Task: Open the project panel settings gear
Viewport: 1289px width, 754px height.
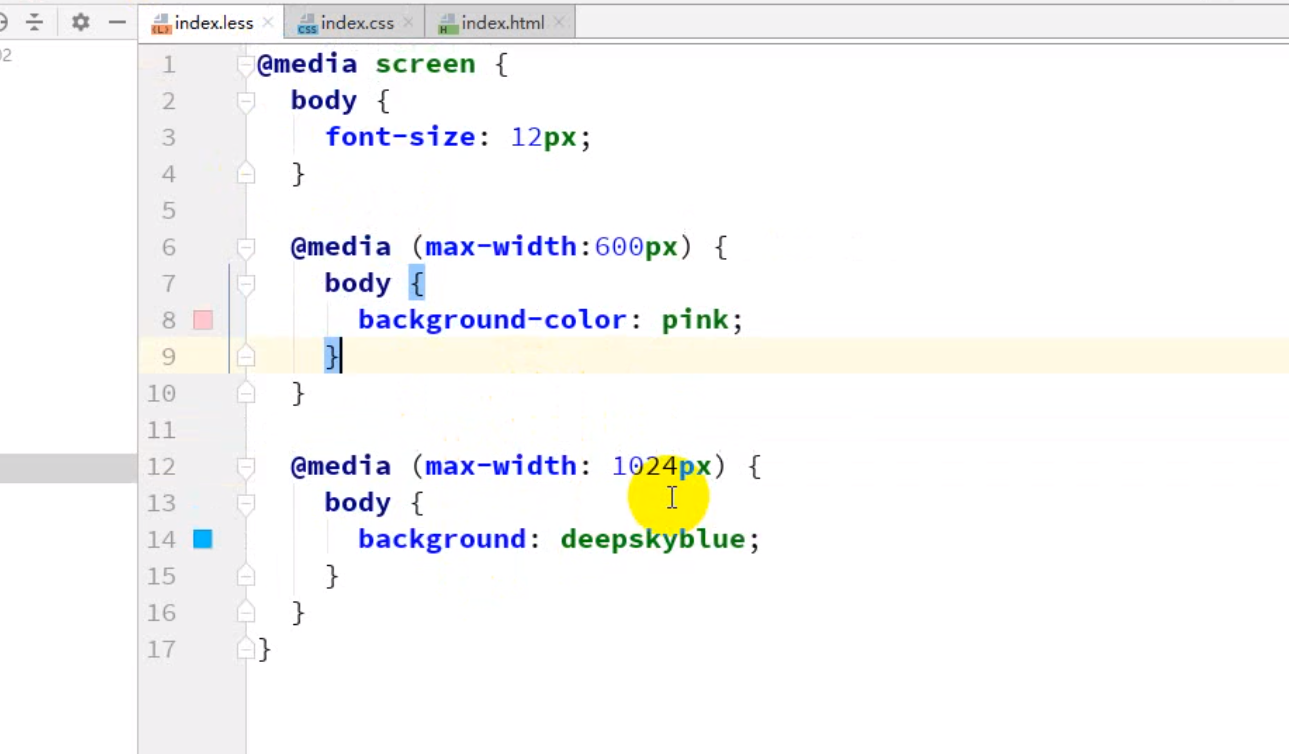Action: point(80,22)
